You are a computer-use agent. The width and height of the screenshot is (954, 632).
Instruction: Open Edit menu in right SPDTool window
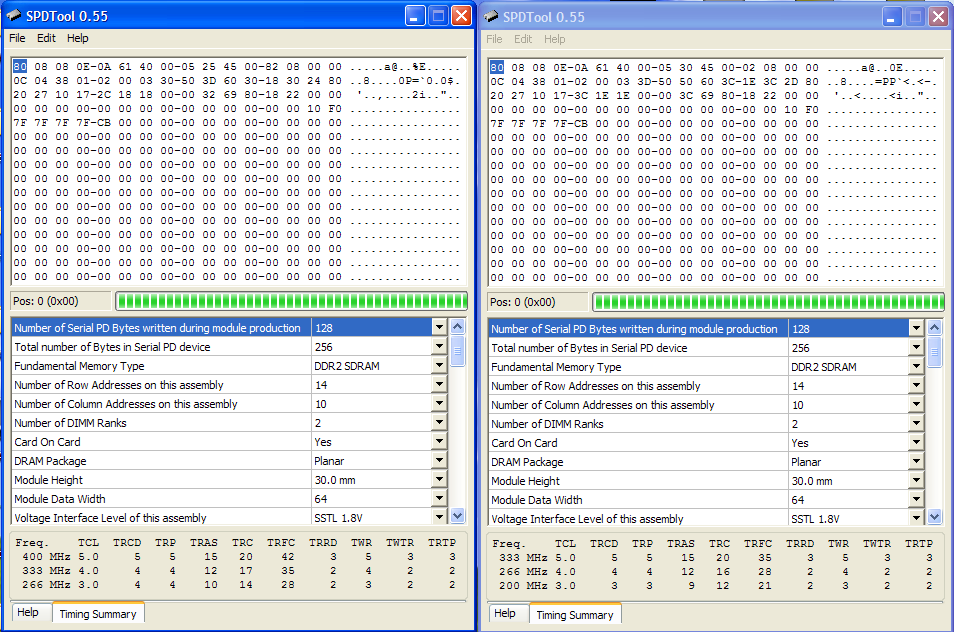pos(523,39)
